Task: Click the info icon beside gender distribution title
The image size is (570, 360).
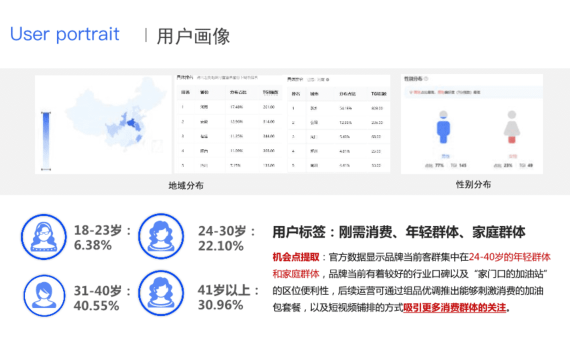Action: (x=426, y=79)
